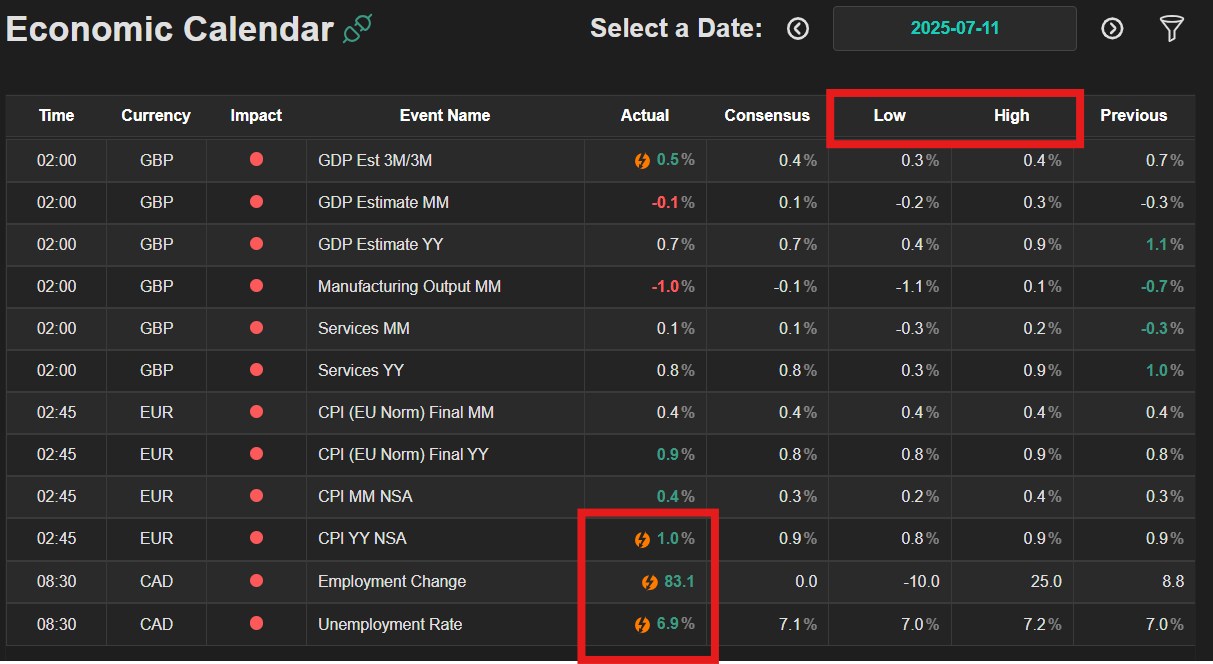Click the lightning icon beside Employment Change actual
This screenshot has width=1213, height=664.
[x=649, y=582]
